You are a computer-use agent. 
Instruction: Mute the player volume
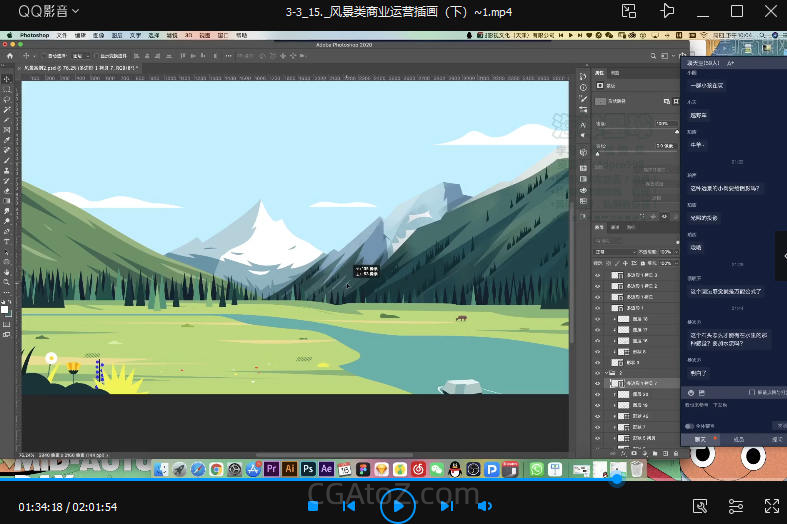(x=485, y=506)
